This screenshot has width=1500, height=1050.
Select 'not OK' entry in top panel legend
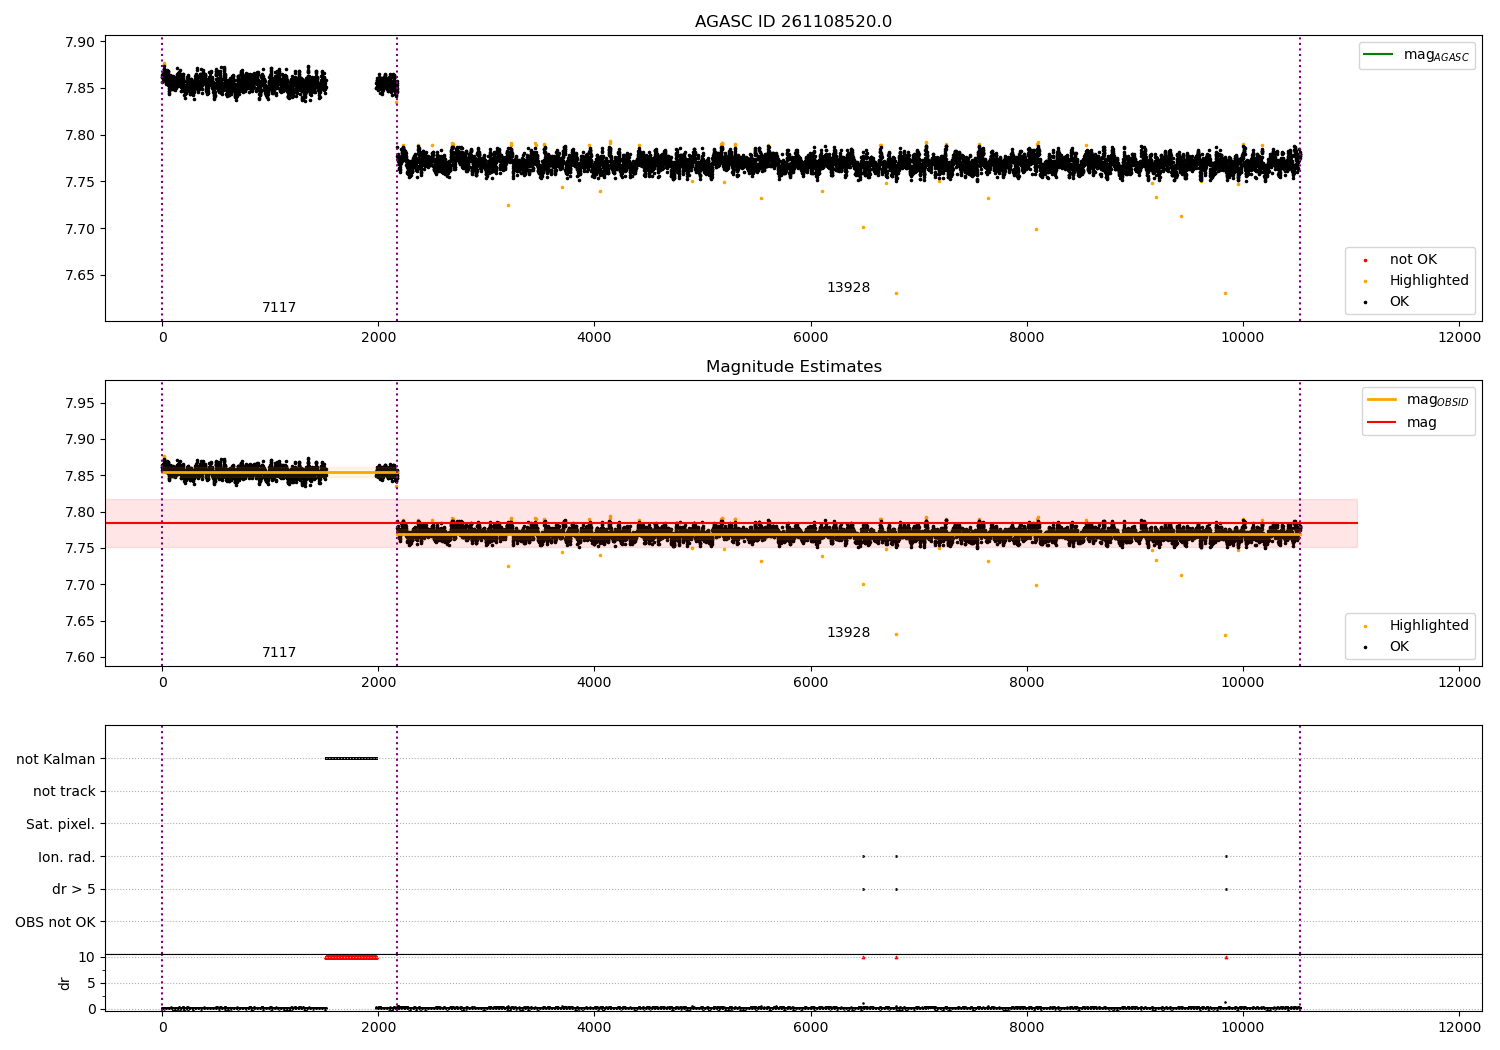[x=1413, y=260]
